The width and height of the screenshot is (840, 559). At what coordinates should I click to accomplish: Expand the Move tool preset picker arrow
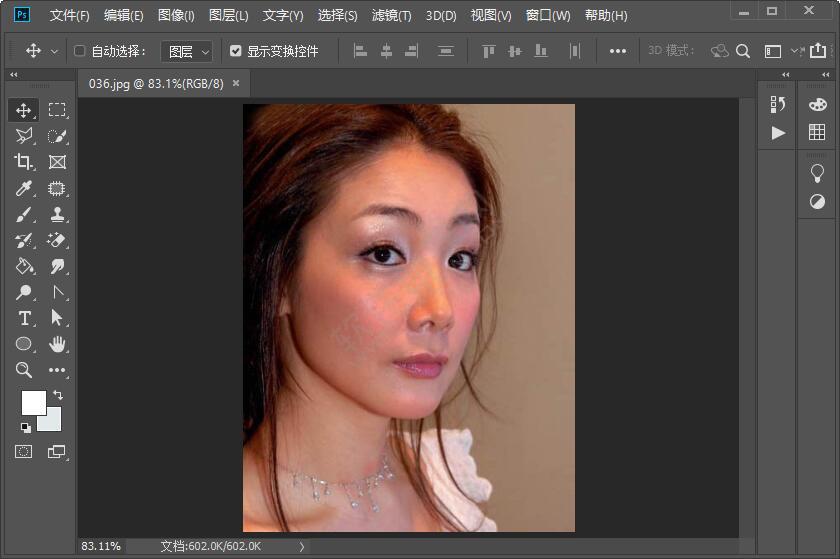click(x=54, y=51)
